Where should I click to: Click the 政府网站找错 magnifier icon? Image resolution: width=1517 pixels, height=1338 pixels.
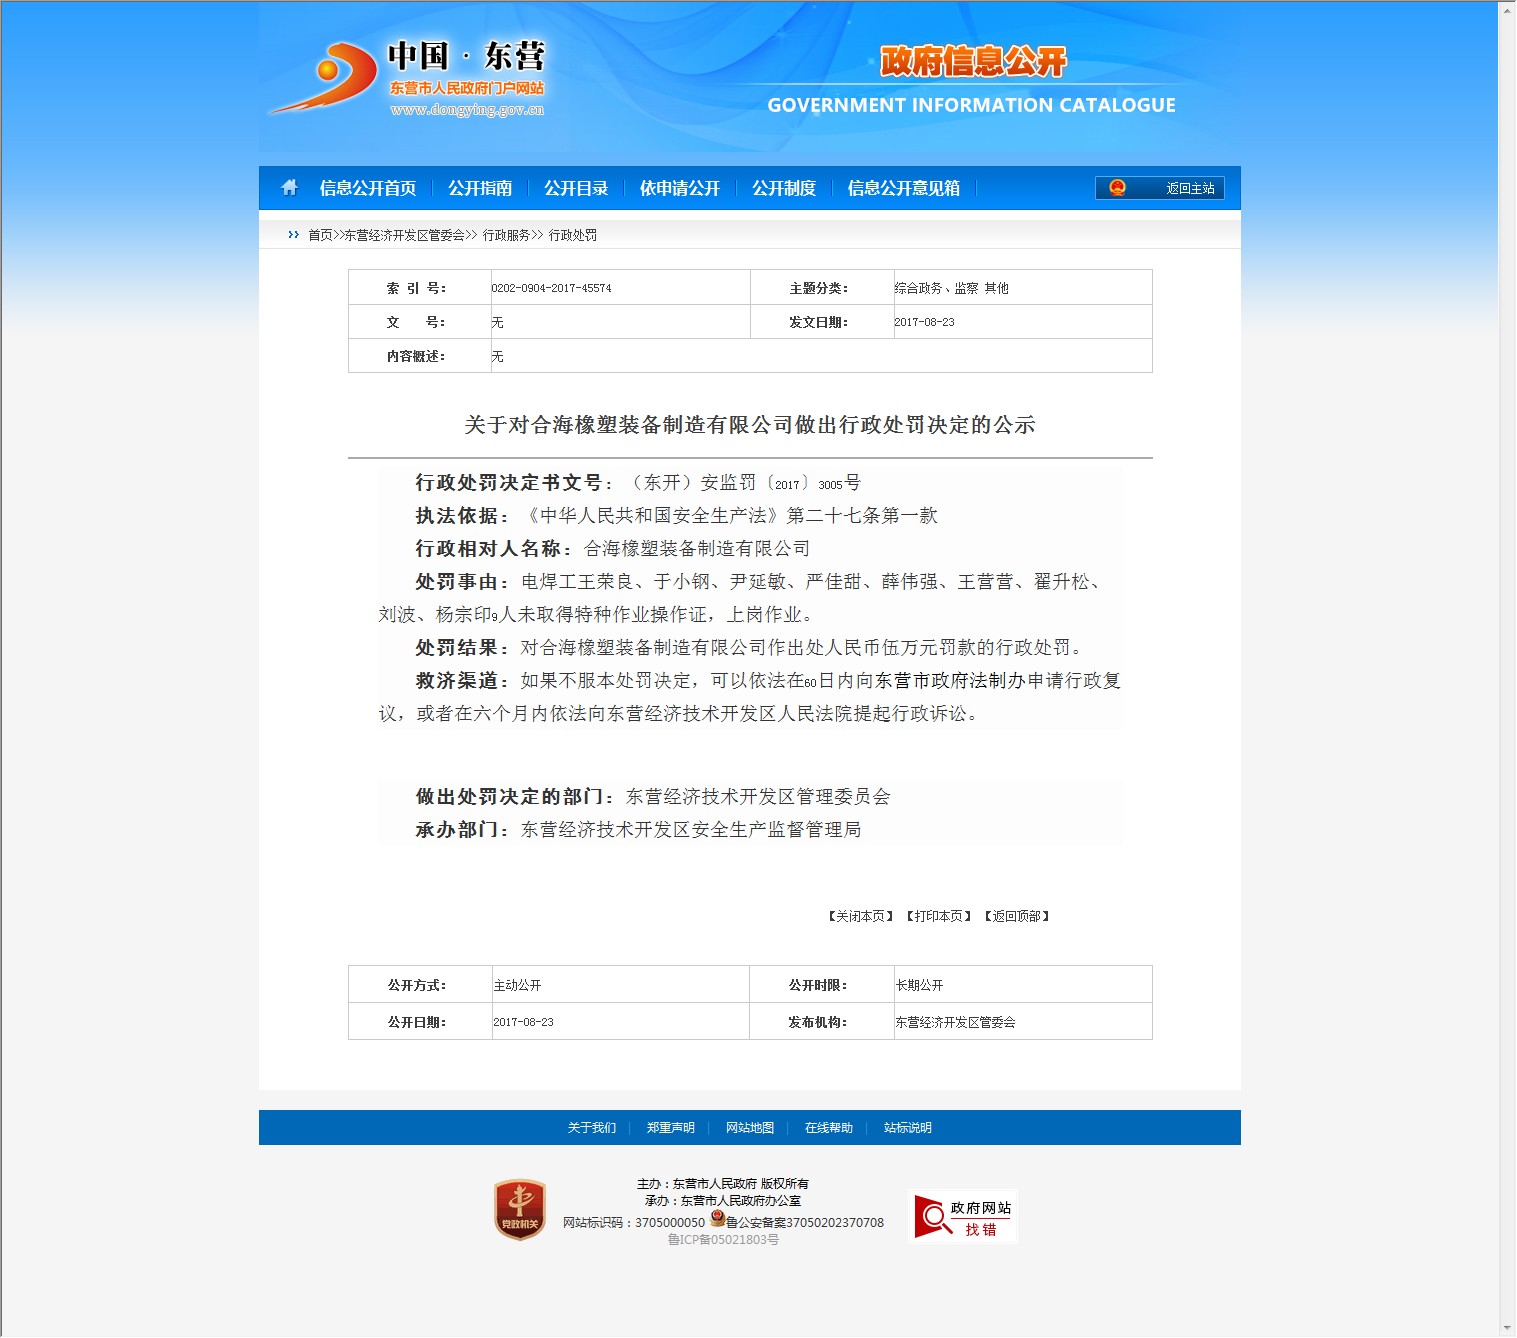933,1217
